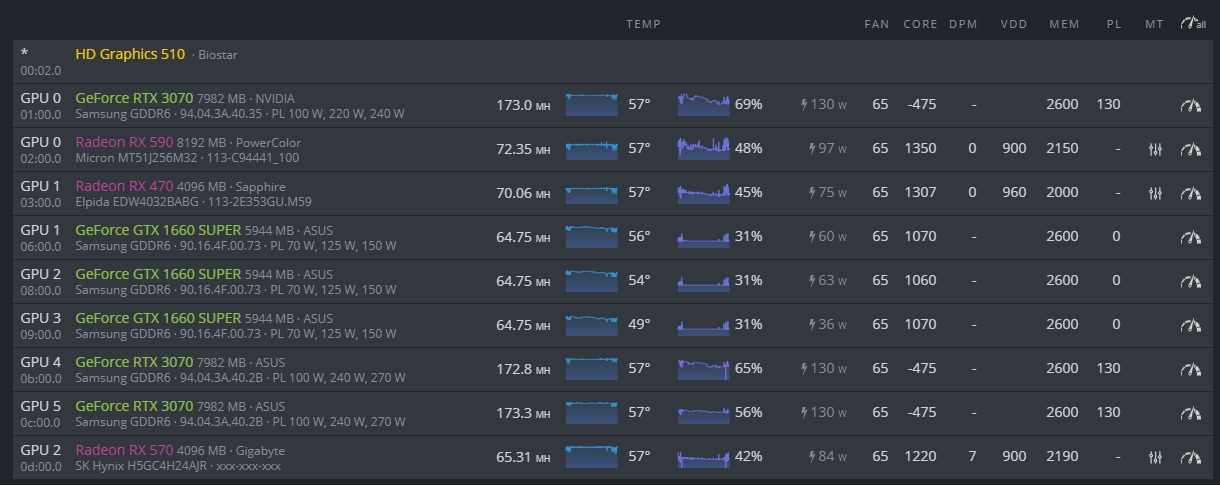
Task: Open tuning sliders icon for Radeon RX 590
Action: (1155, 149)
